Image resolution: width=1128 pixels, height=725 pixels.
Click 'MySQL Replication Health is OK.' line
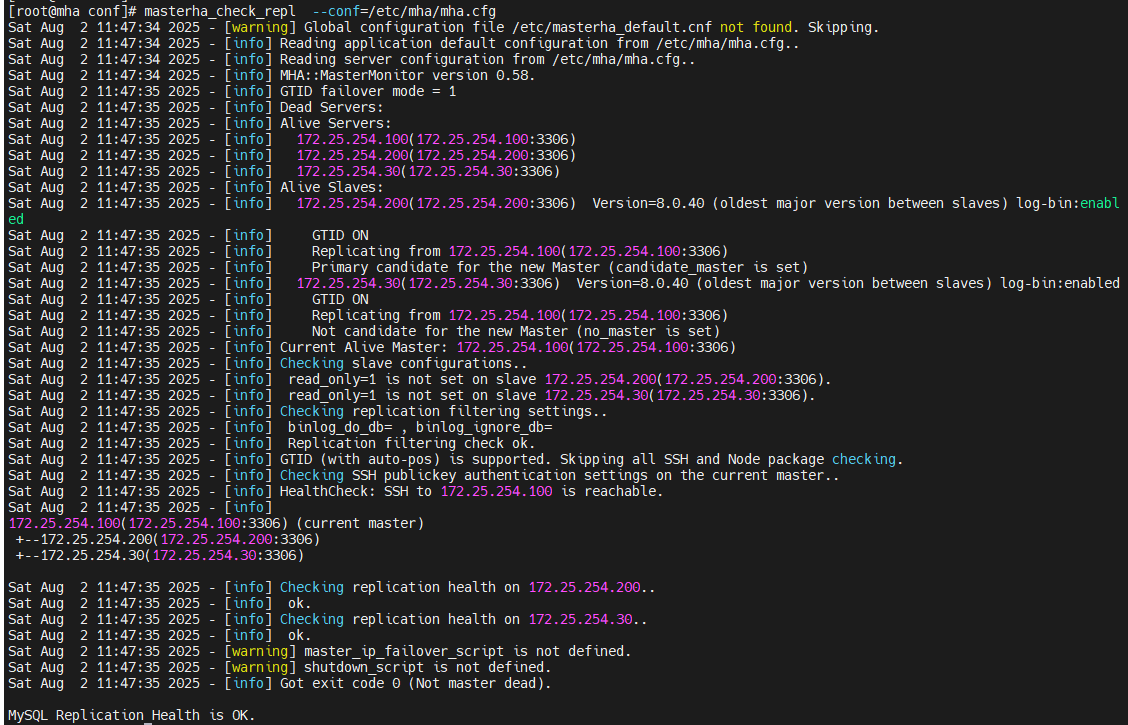(132, 715)
